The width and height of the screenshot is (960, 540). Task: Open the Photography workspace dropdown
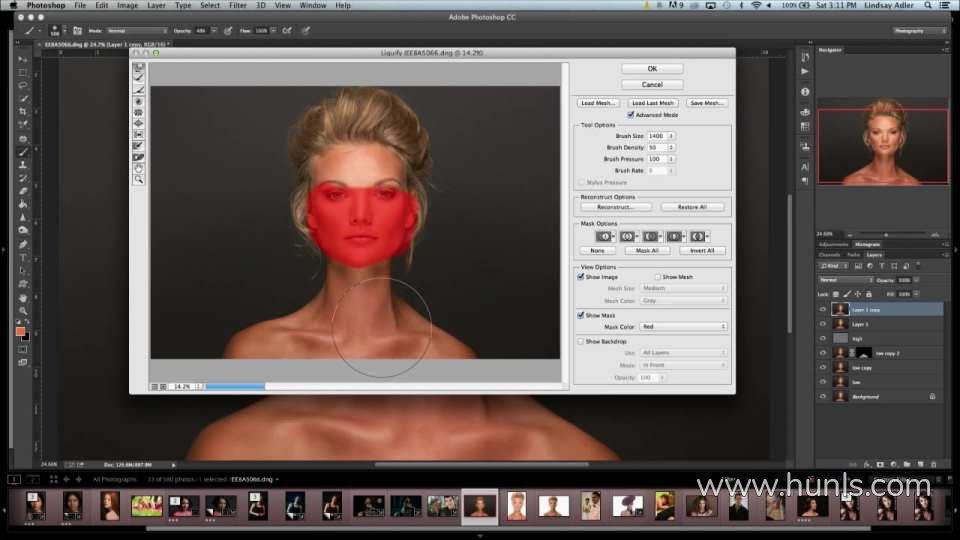920,31
